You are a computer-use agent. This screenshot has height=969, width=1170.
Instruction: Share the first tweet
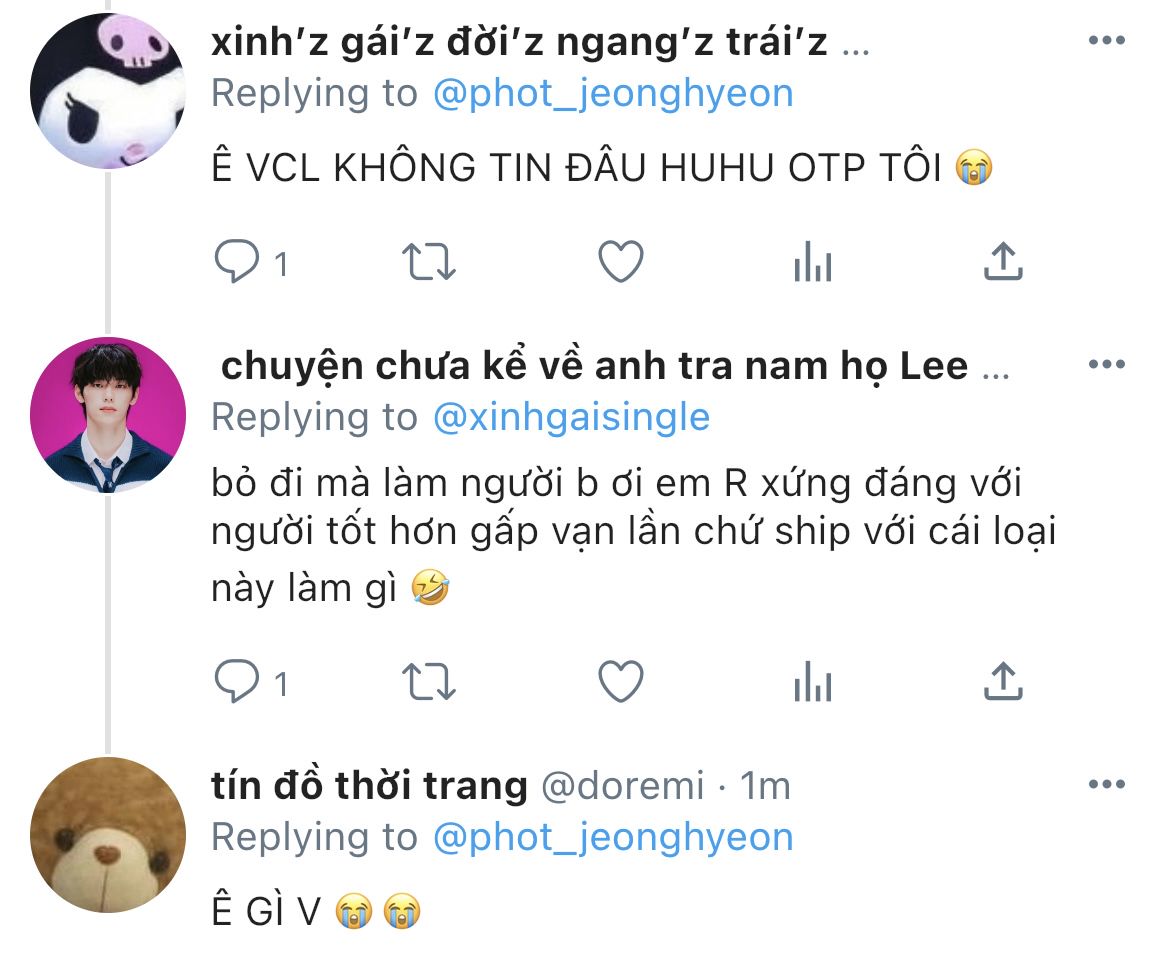click(x=1003, y=261)
